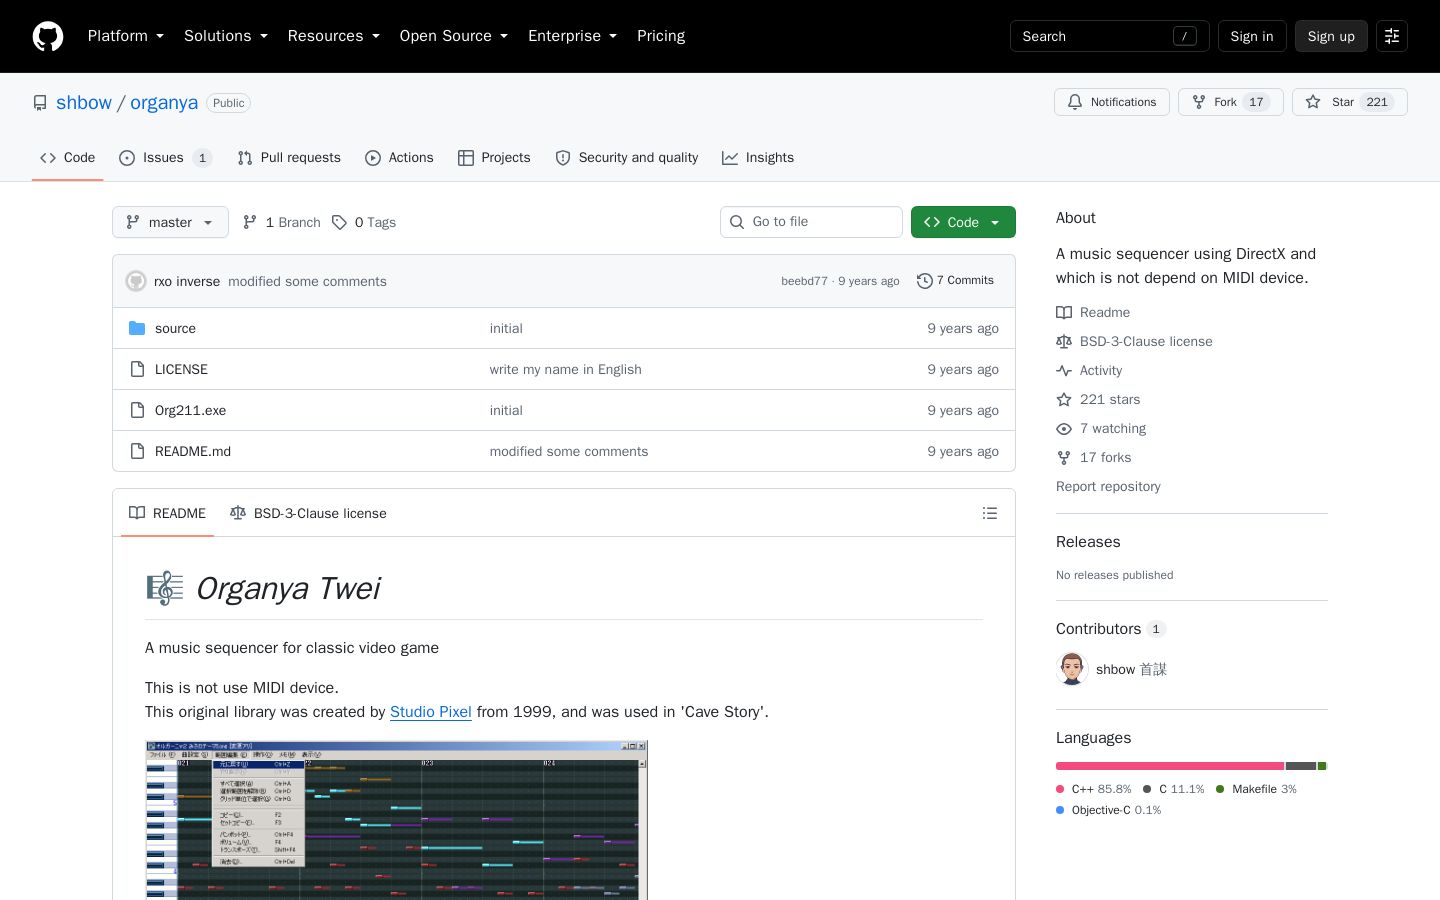Open the README.md file

click(193, 451)
